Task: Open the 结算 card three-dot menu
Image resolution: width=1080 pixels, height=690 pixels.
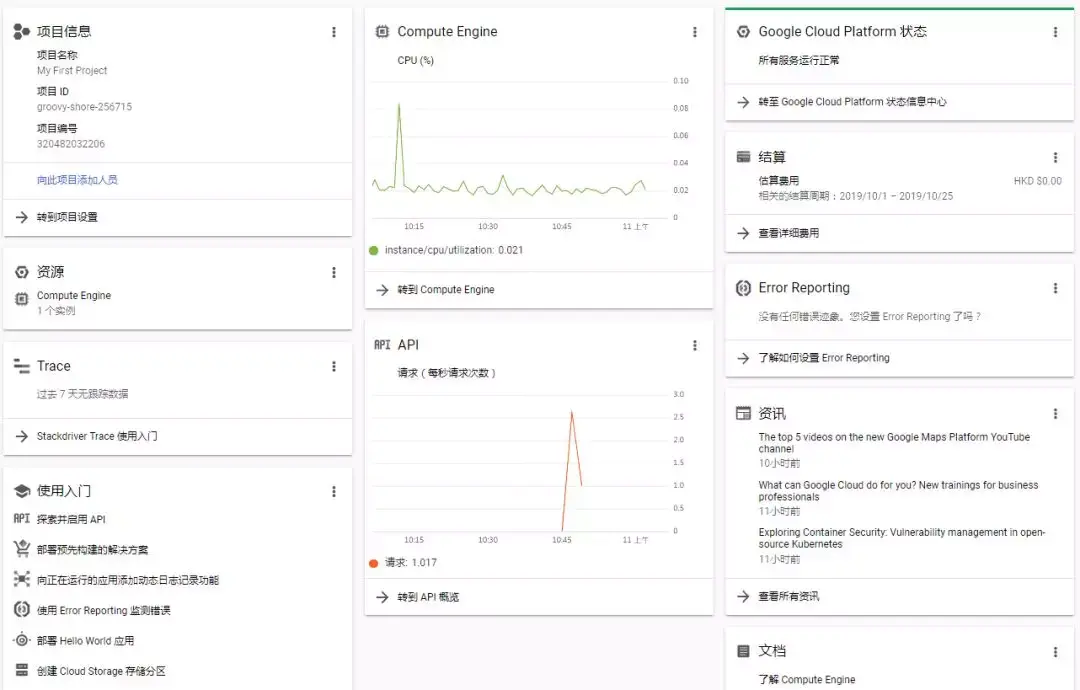Action: [x=1055, y=158]
